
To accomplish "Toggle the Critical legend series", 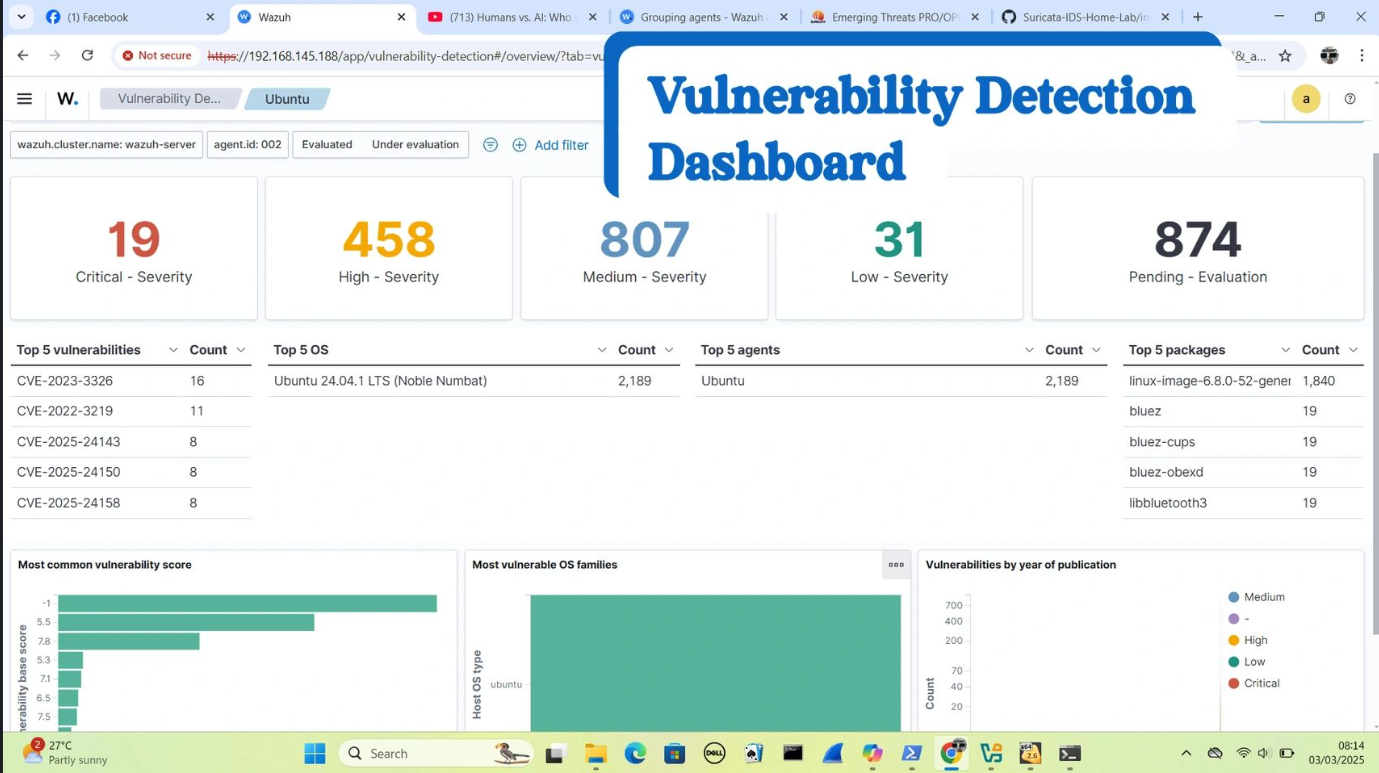I will (1253, 684).
